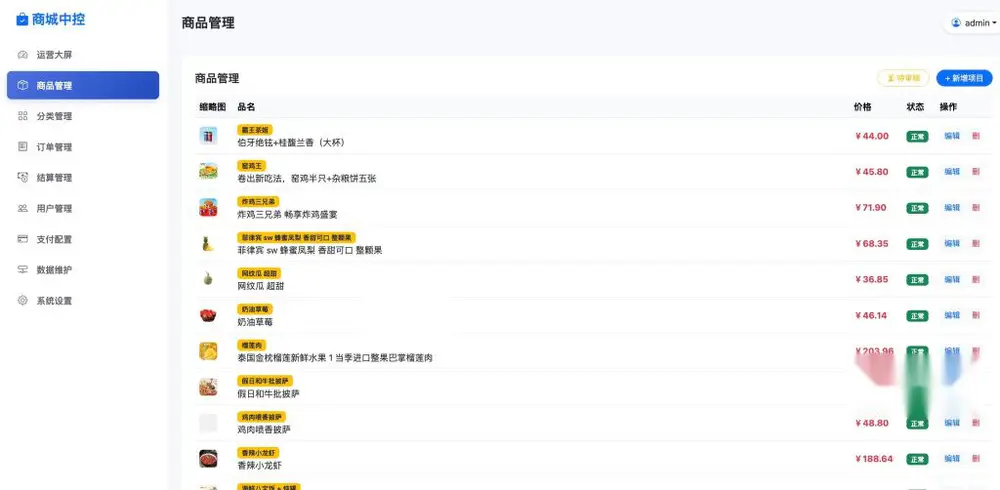Click 正常 status badge of ¥44.00 row

[x=917, y=136]
